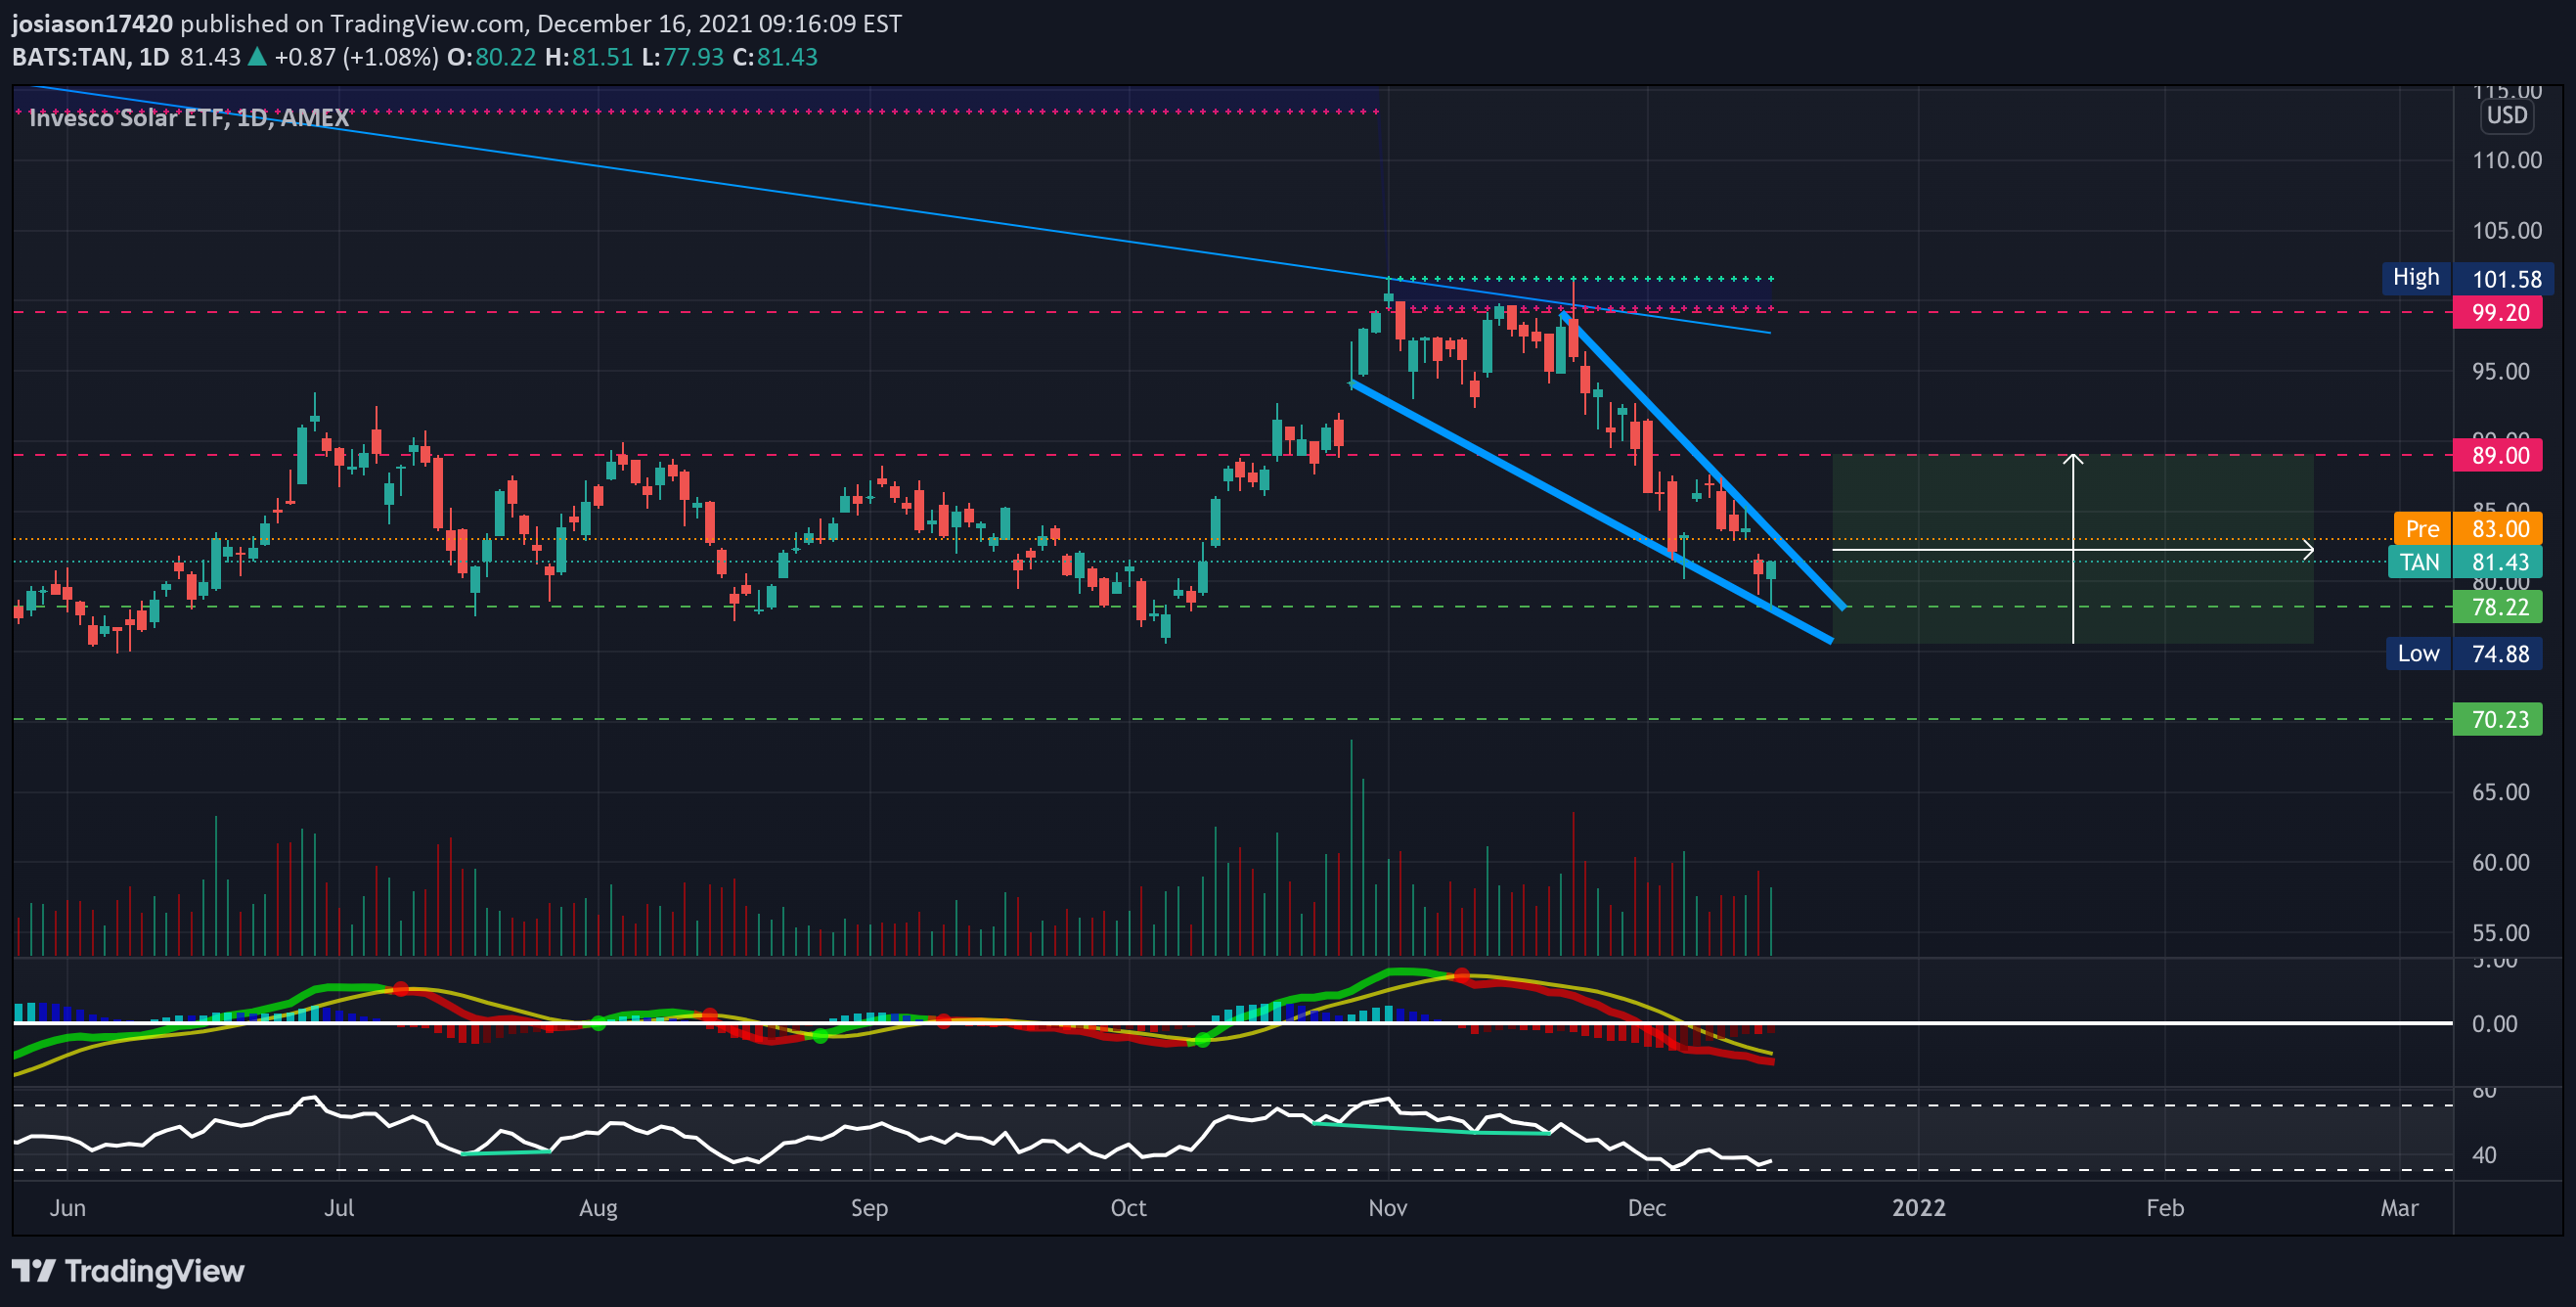Screen dimensions: 2576x1307
Task: Click the Dec label on time axis
Action: 1647,1207
